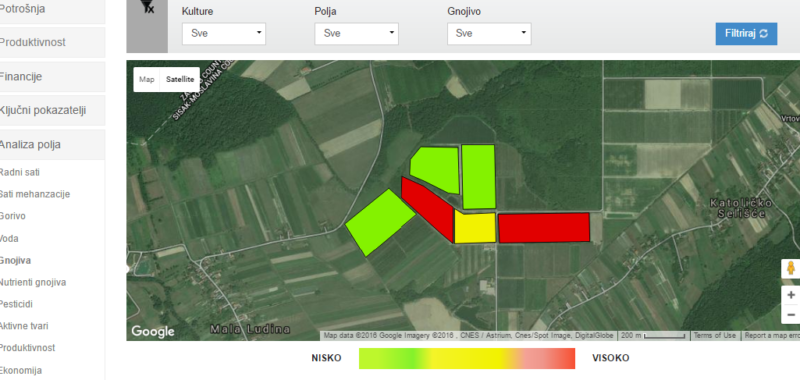The image size is (800, 380).
Task: Open the Gnojivo dropdown
Action: 489,33
